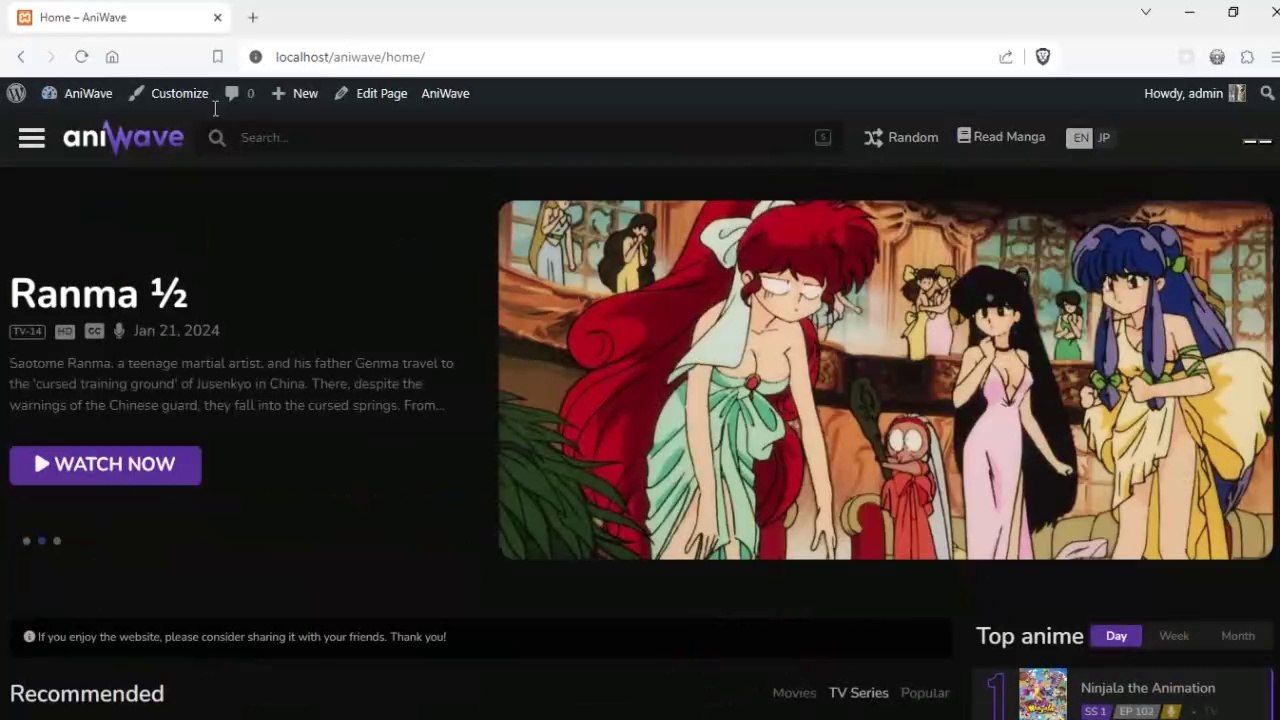The height and width of the screenshot is (720, 1280).
Task: Click the aniwave site logo
Action: point(123,137)
